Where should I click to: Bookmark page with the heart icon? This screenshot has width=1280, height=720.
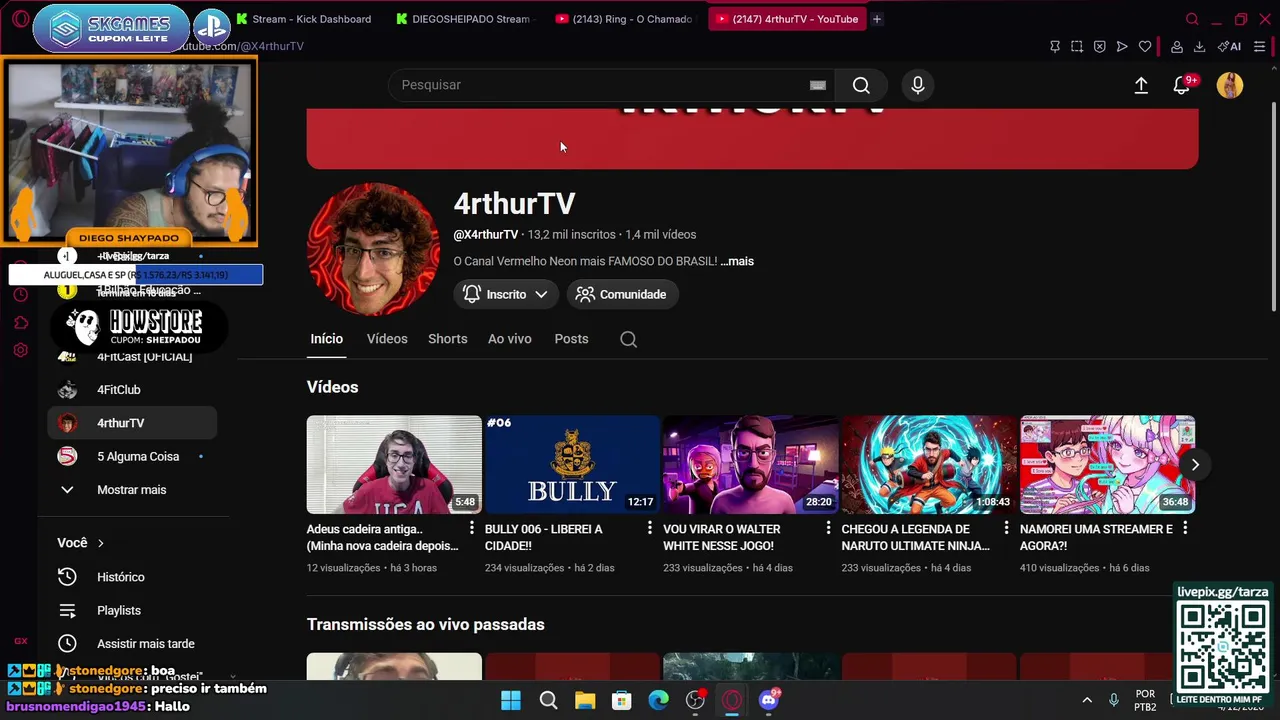click(x=1145, y=46)
